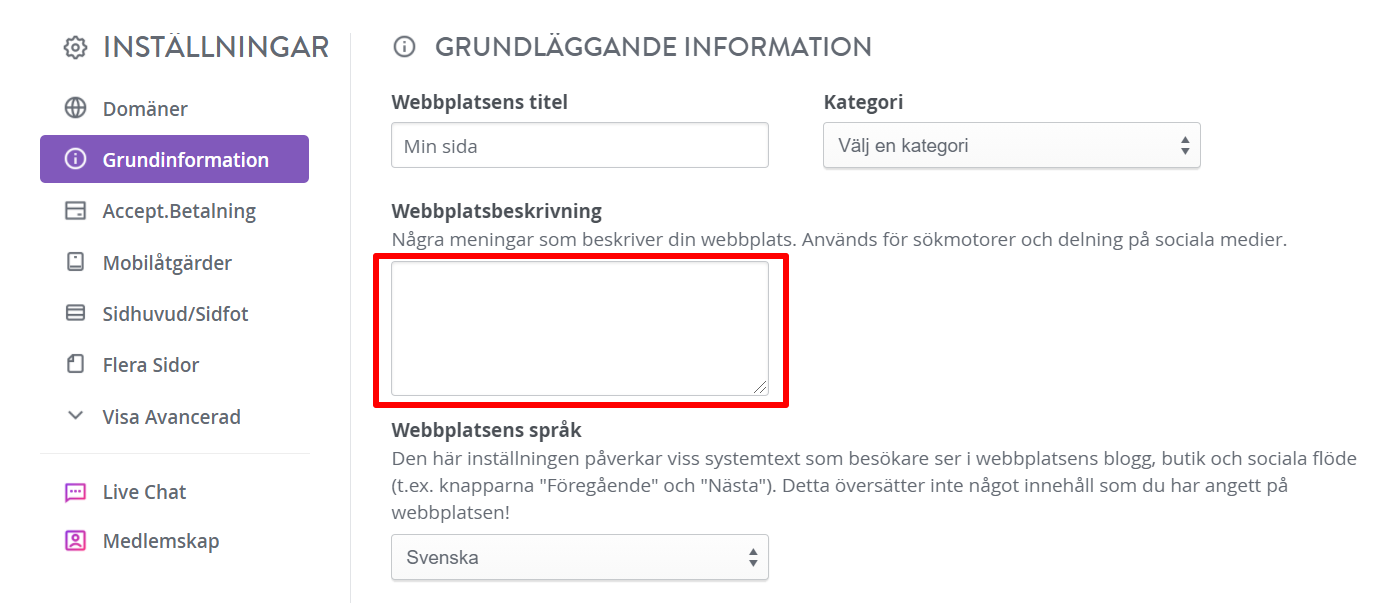The image size is (1399, 603).
Task: Open the Kategori dropdown
Action: (x=1011, y=145)
